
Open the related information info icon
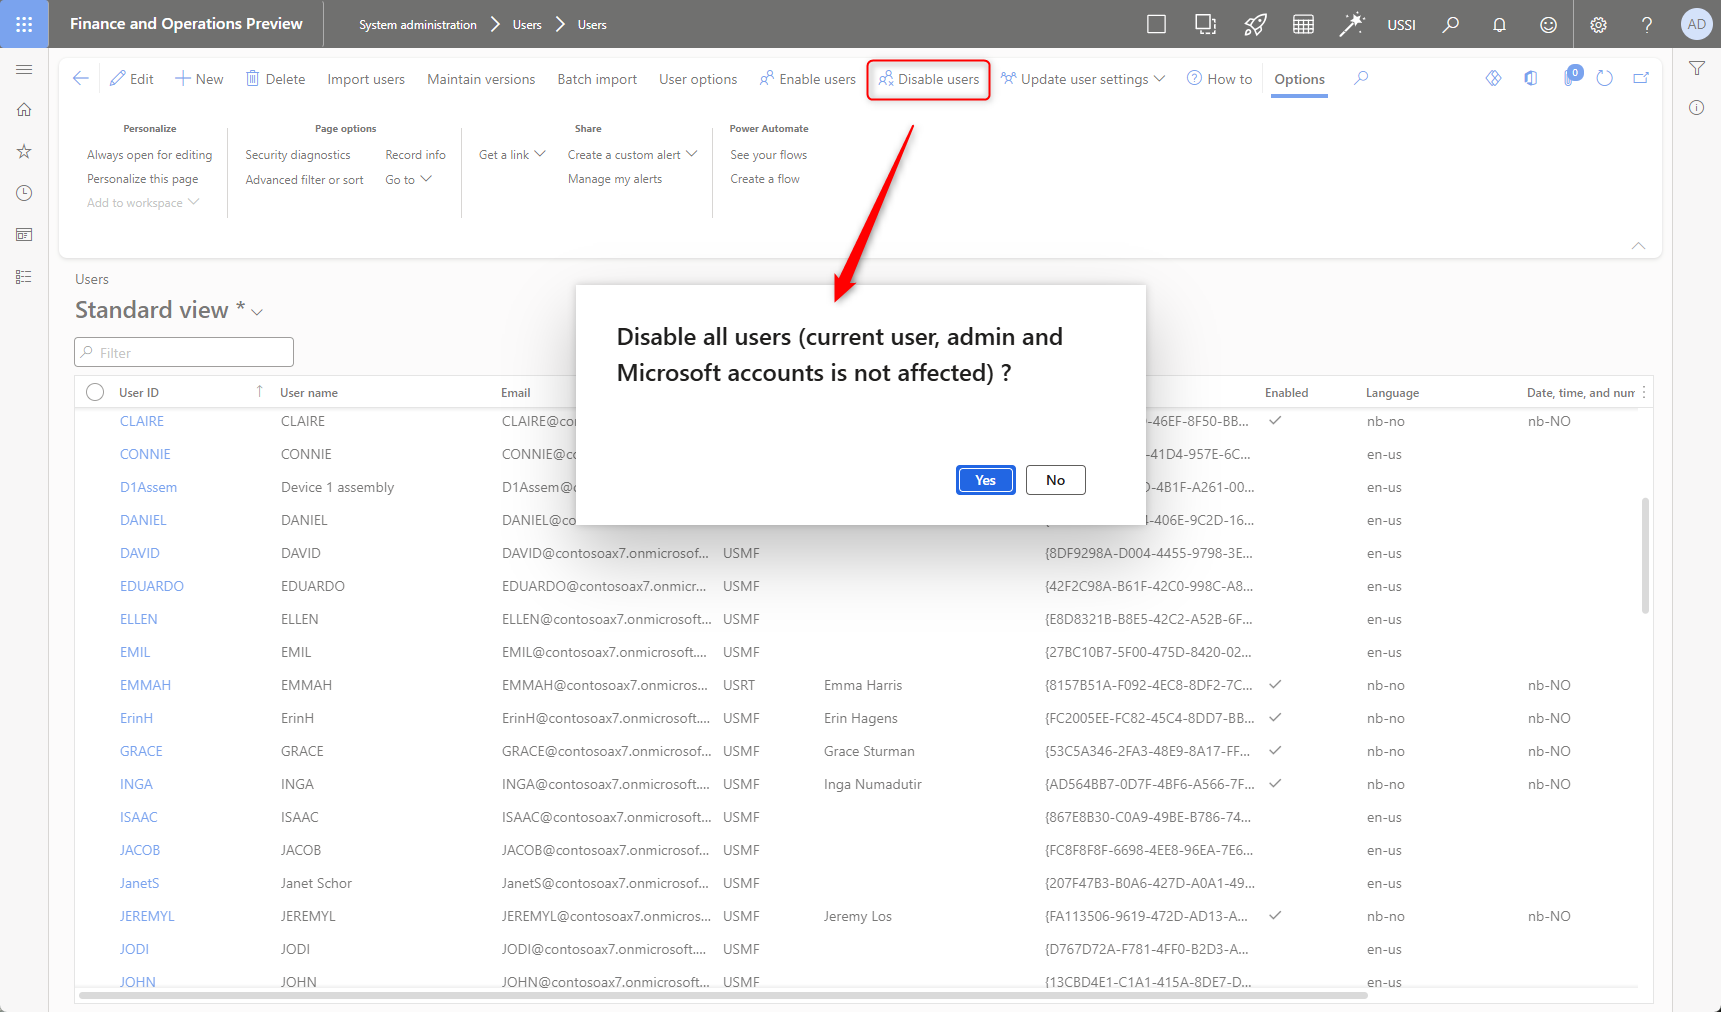pyautogui.click(x=1697, y=107)
